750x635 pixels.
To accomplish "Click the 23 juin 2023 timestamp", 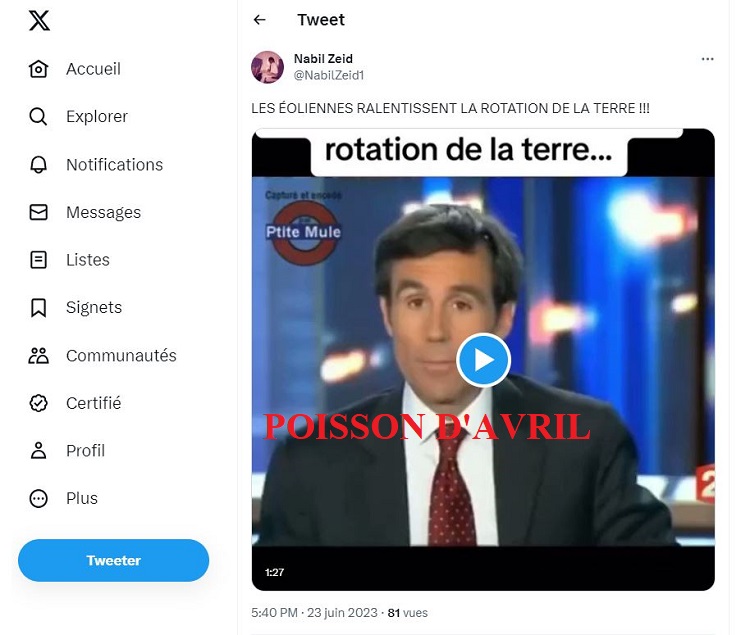I will [x=342, y=613].
